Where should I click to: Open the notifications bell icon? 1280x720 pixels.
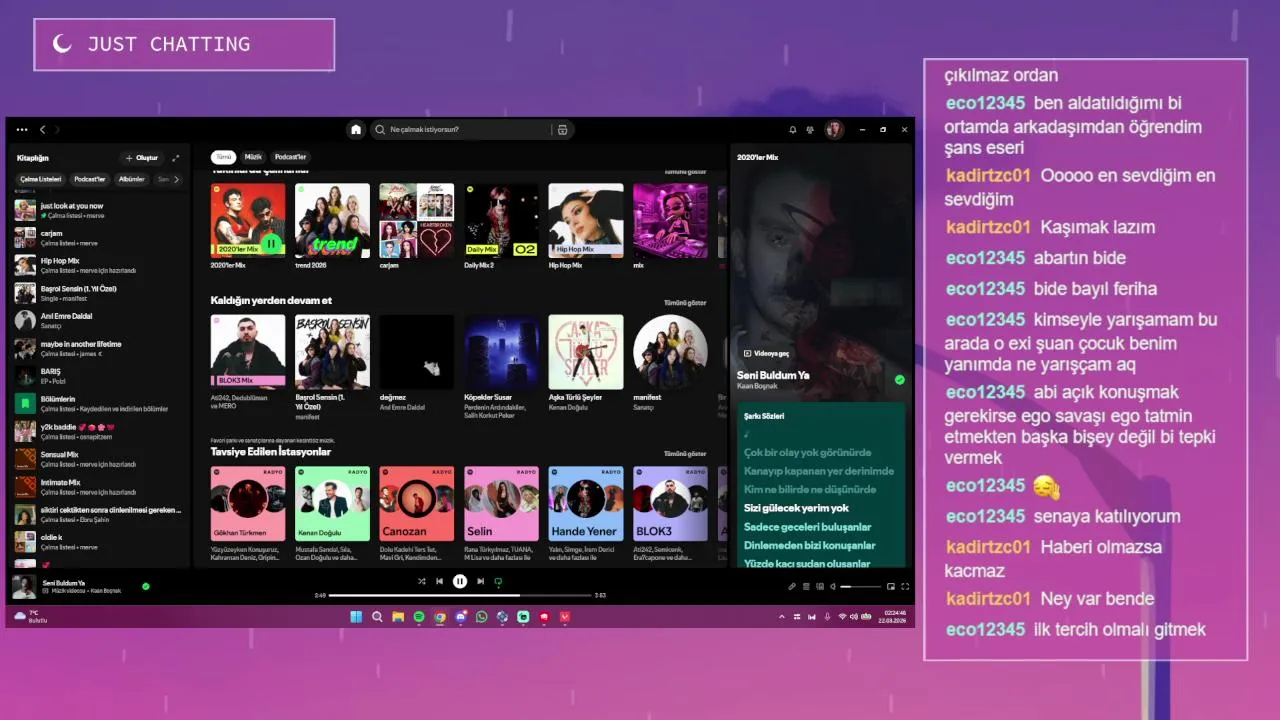click(793, 130)
